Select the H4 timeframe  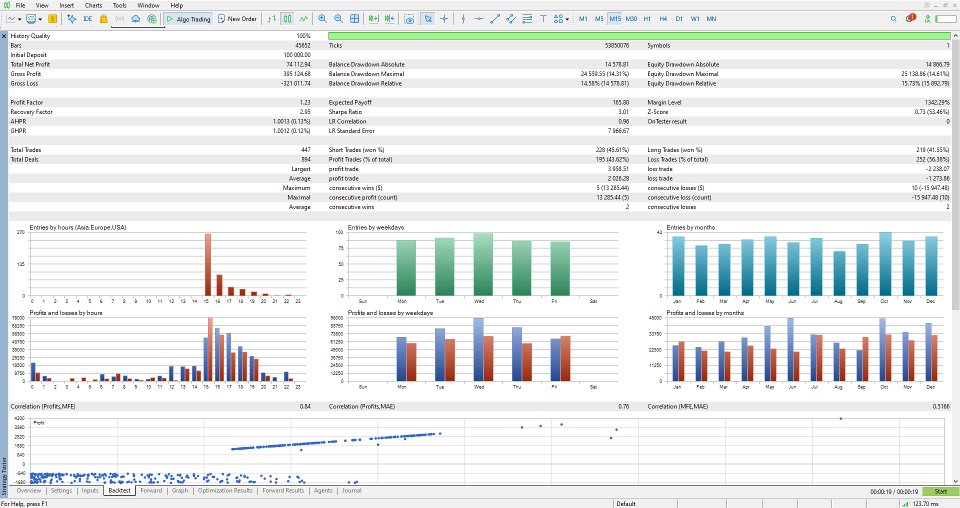tap(663, 19)
